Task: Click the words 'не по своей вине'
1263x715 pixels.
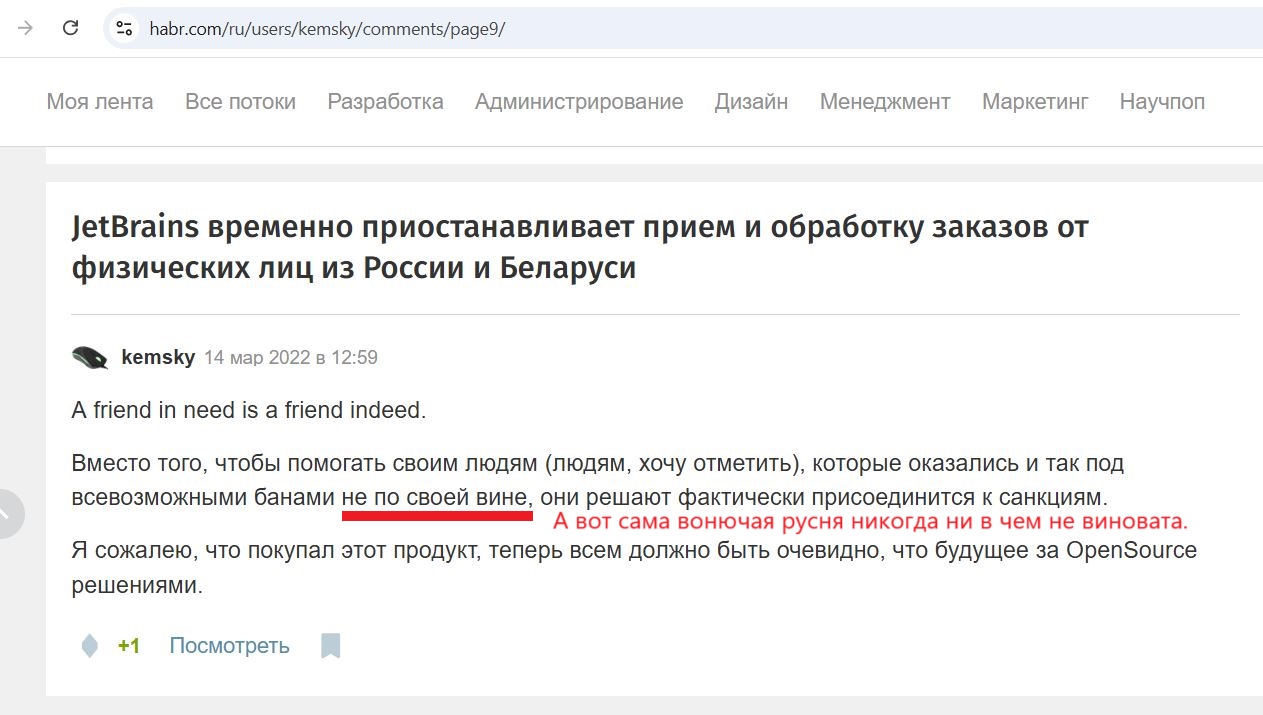Action: (434, 496)
